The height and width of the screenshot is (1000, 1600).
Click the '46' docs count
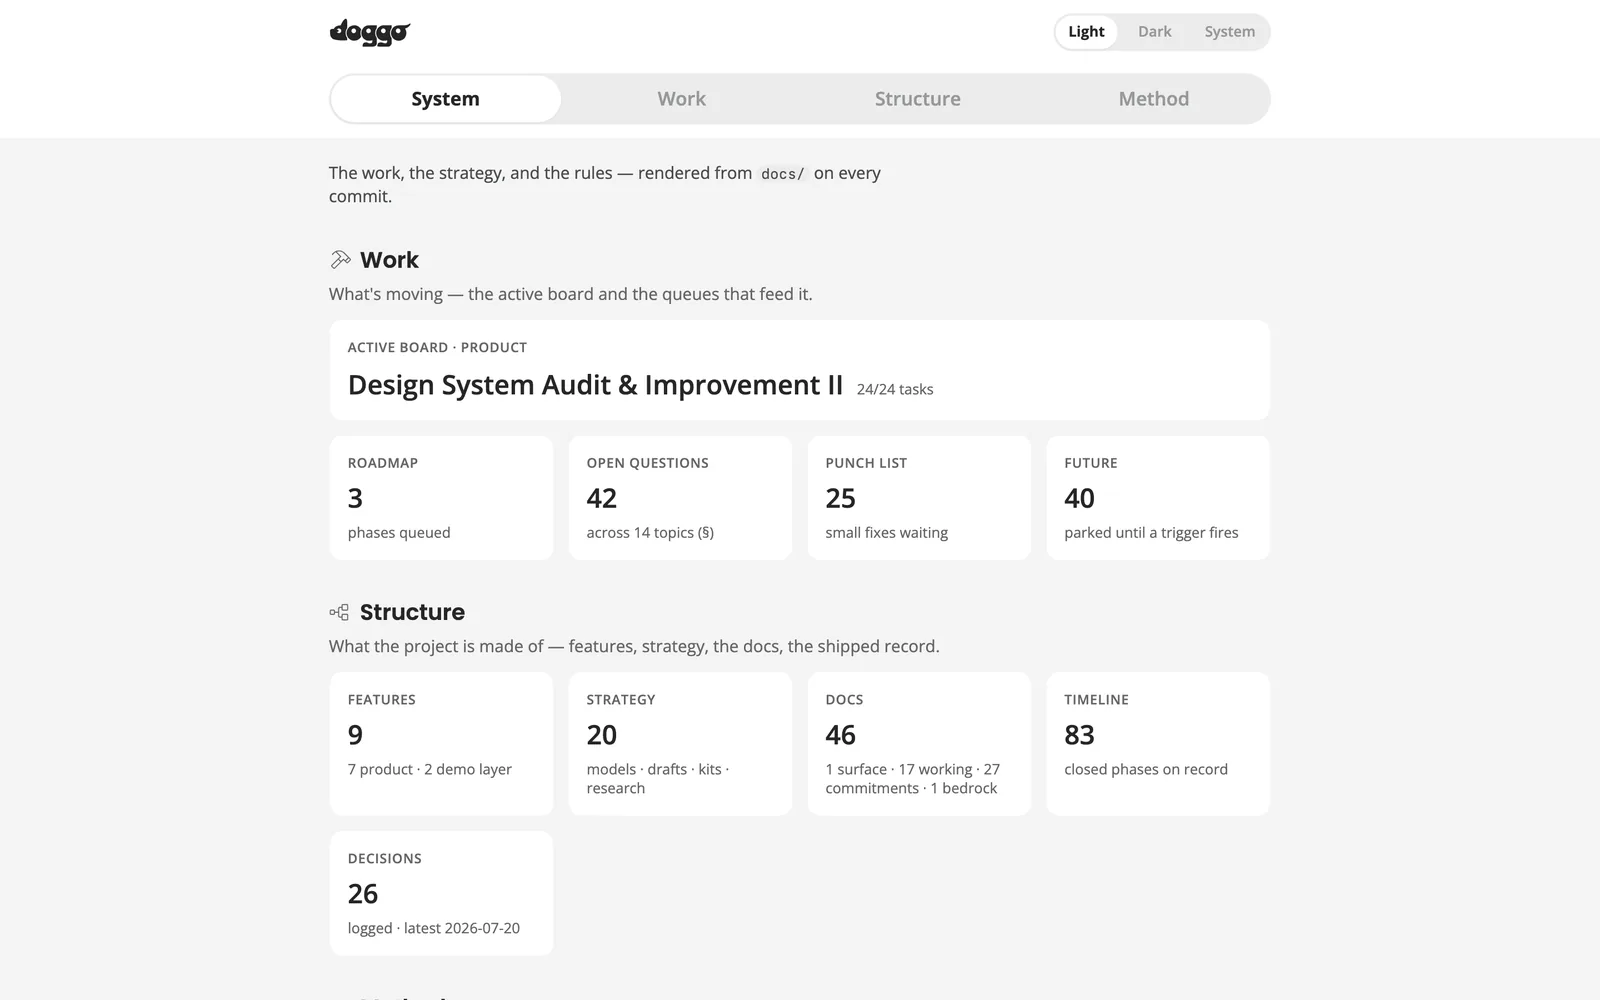click(x=840, y=735)
